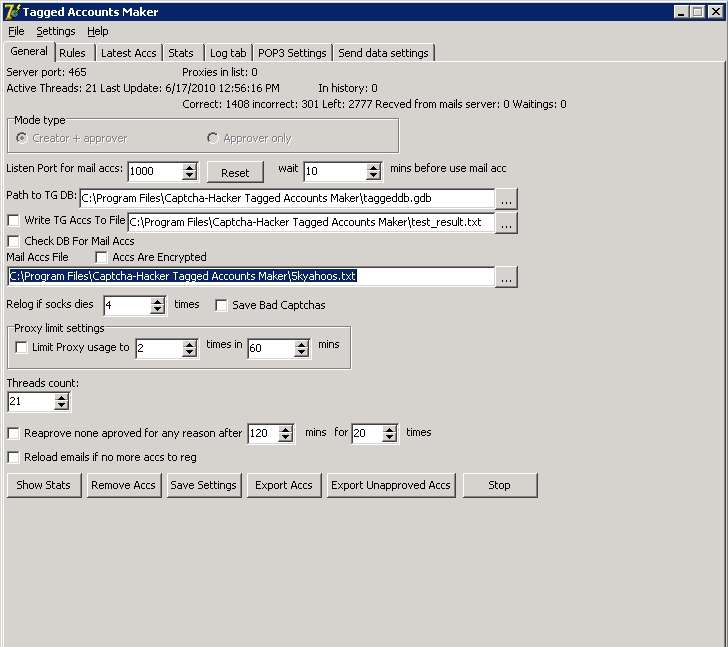Browse for the Path to TG DB
The image size is (728, 647).
[506, 199]
